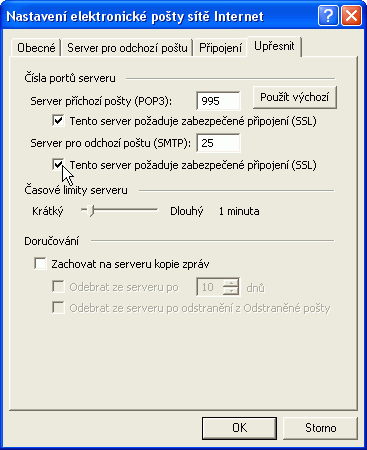Enable Zachovat na serveru kopie zpráv
The width and height of the screenshot is (367, 450).
pyautogui.click(x=40, y=264)
